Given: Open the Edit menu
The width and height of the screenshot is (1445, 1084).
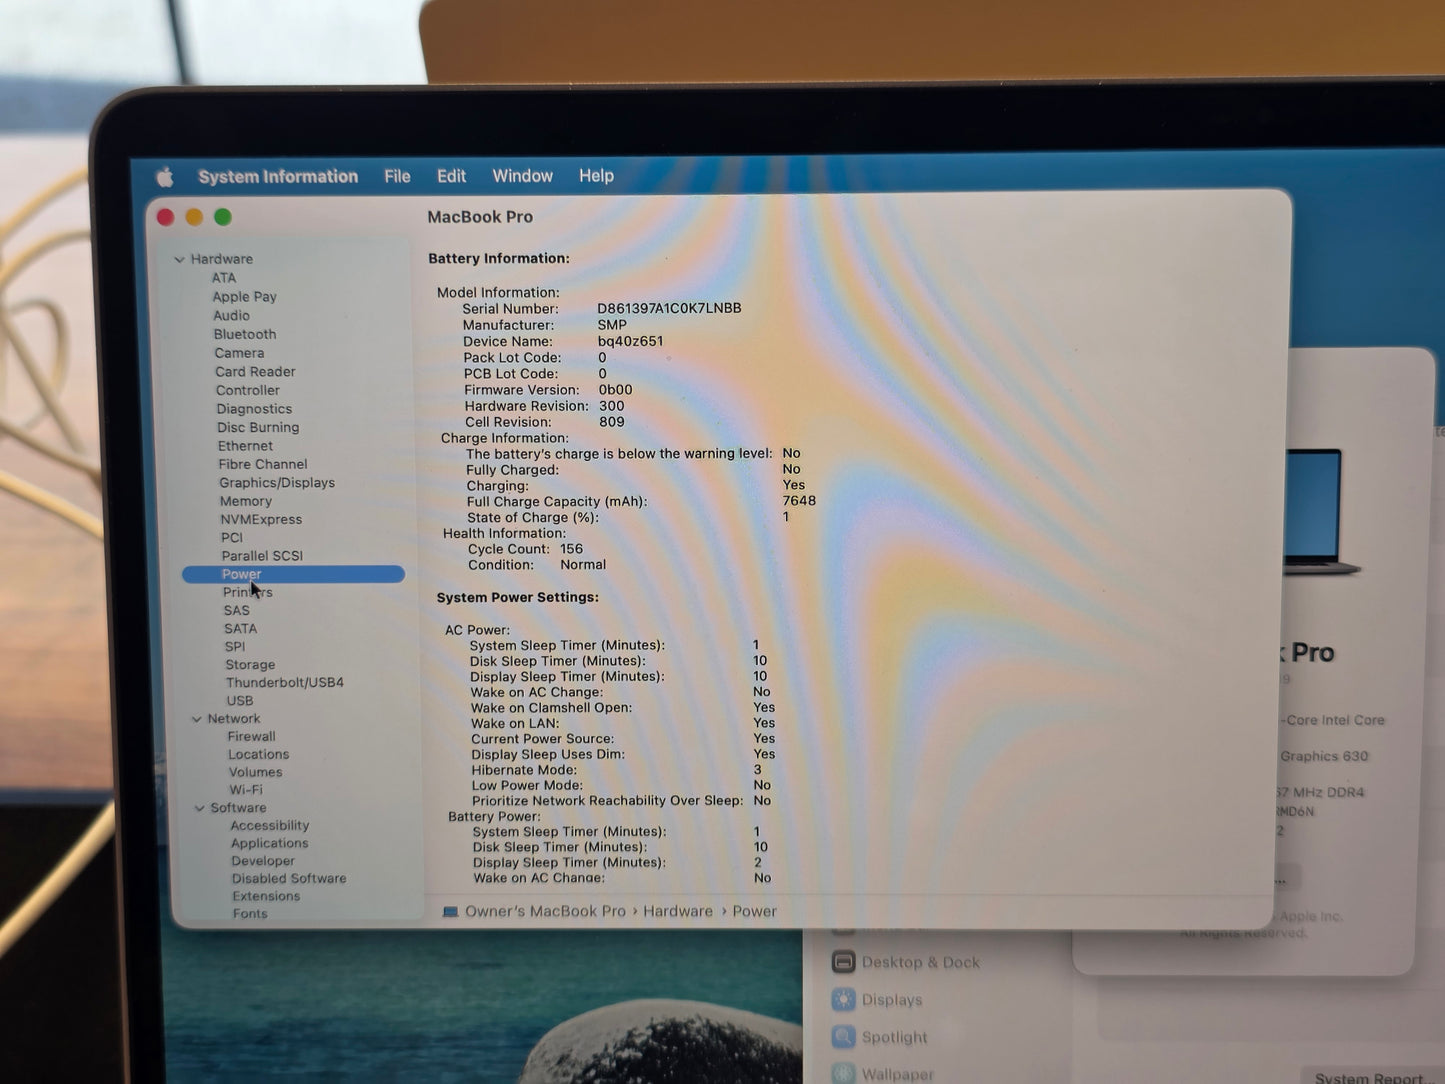Looking at the screenshot, I should click(x=451, y=176).
